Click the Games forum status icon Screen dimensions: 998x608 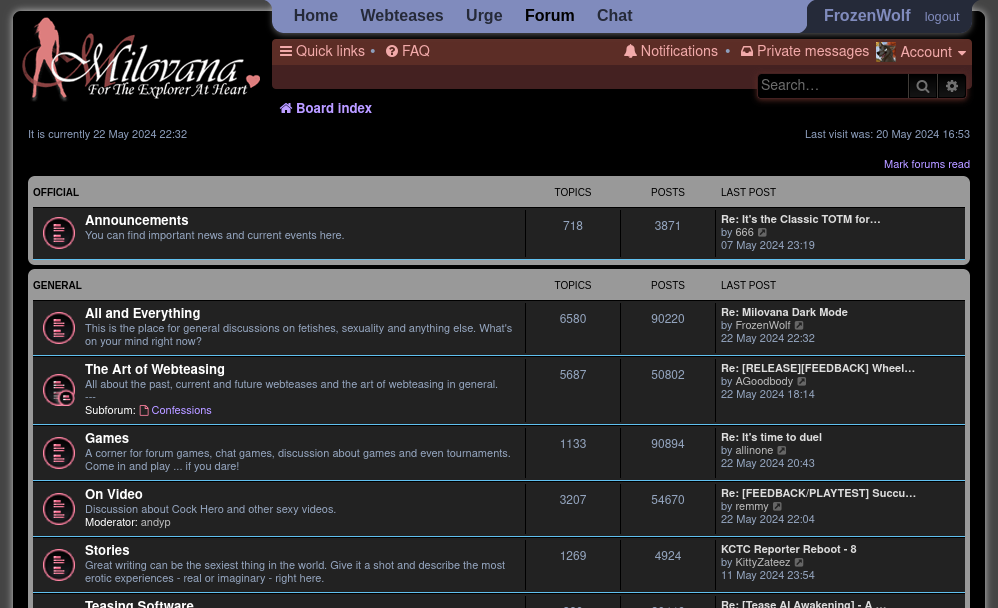tap(59, 452)
